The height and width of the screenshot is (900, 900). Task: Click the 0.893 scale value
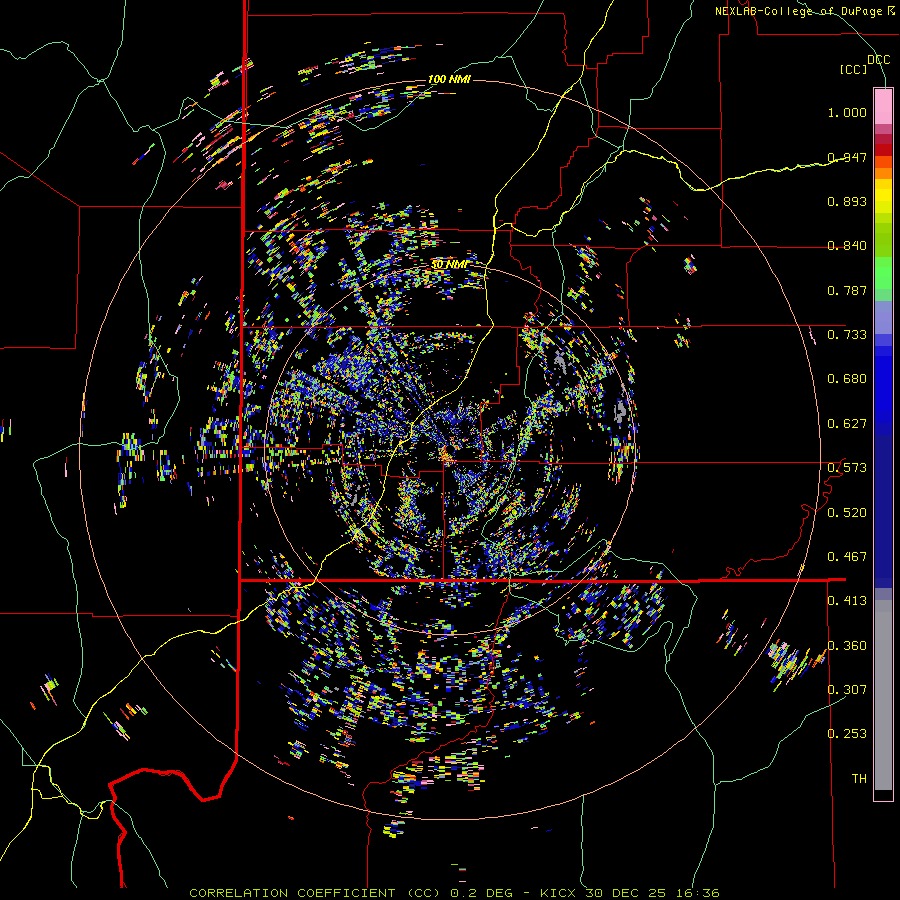847,201
